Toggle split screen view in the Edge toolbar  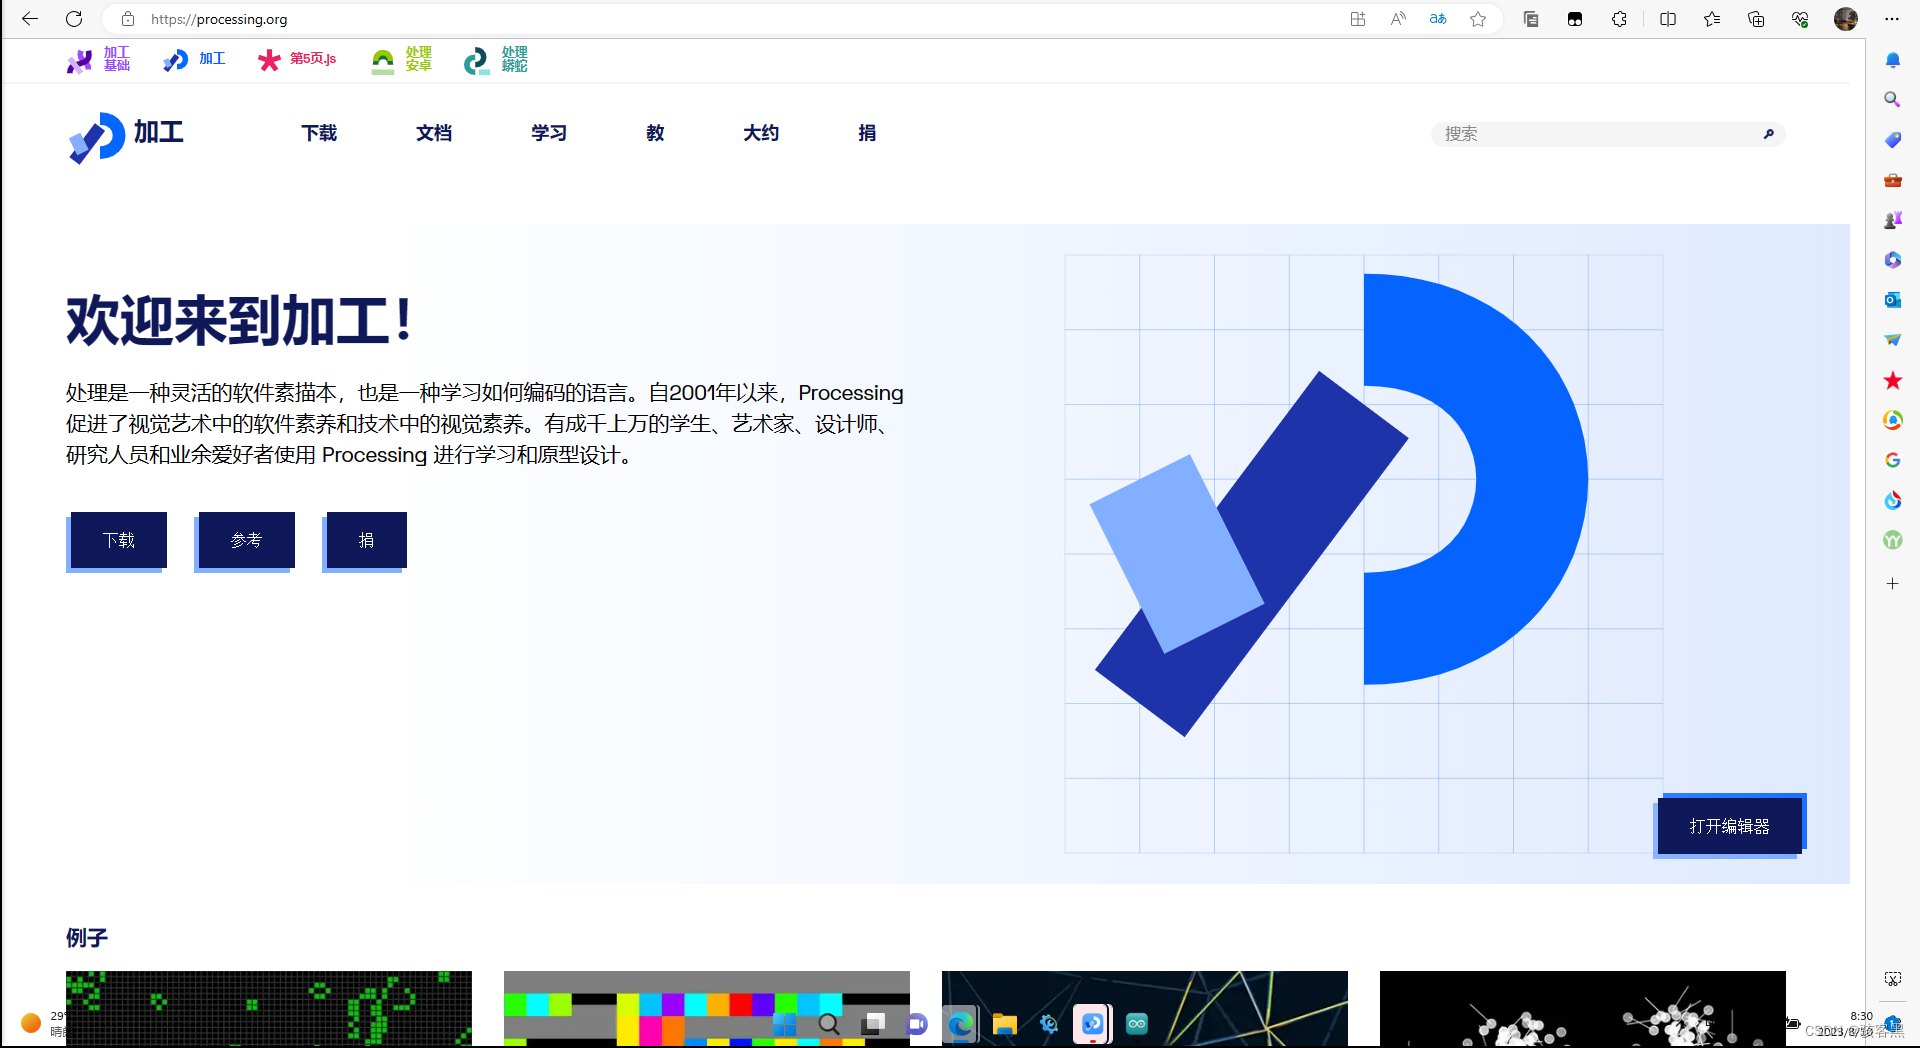[x=1668, y=19]
